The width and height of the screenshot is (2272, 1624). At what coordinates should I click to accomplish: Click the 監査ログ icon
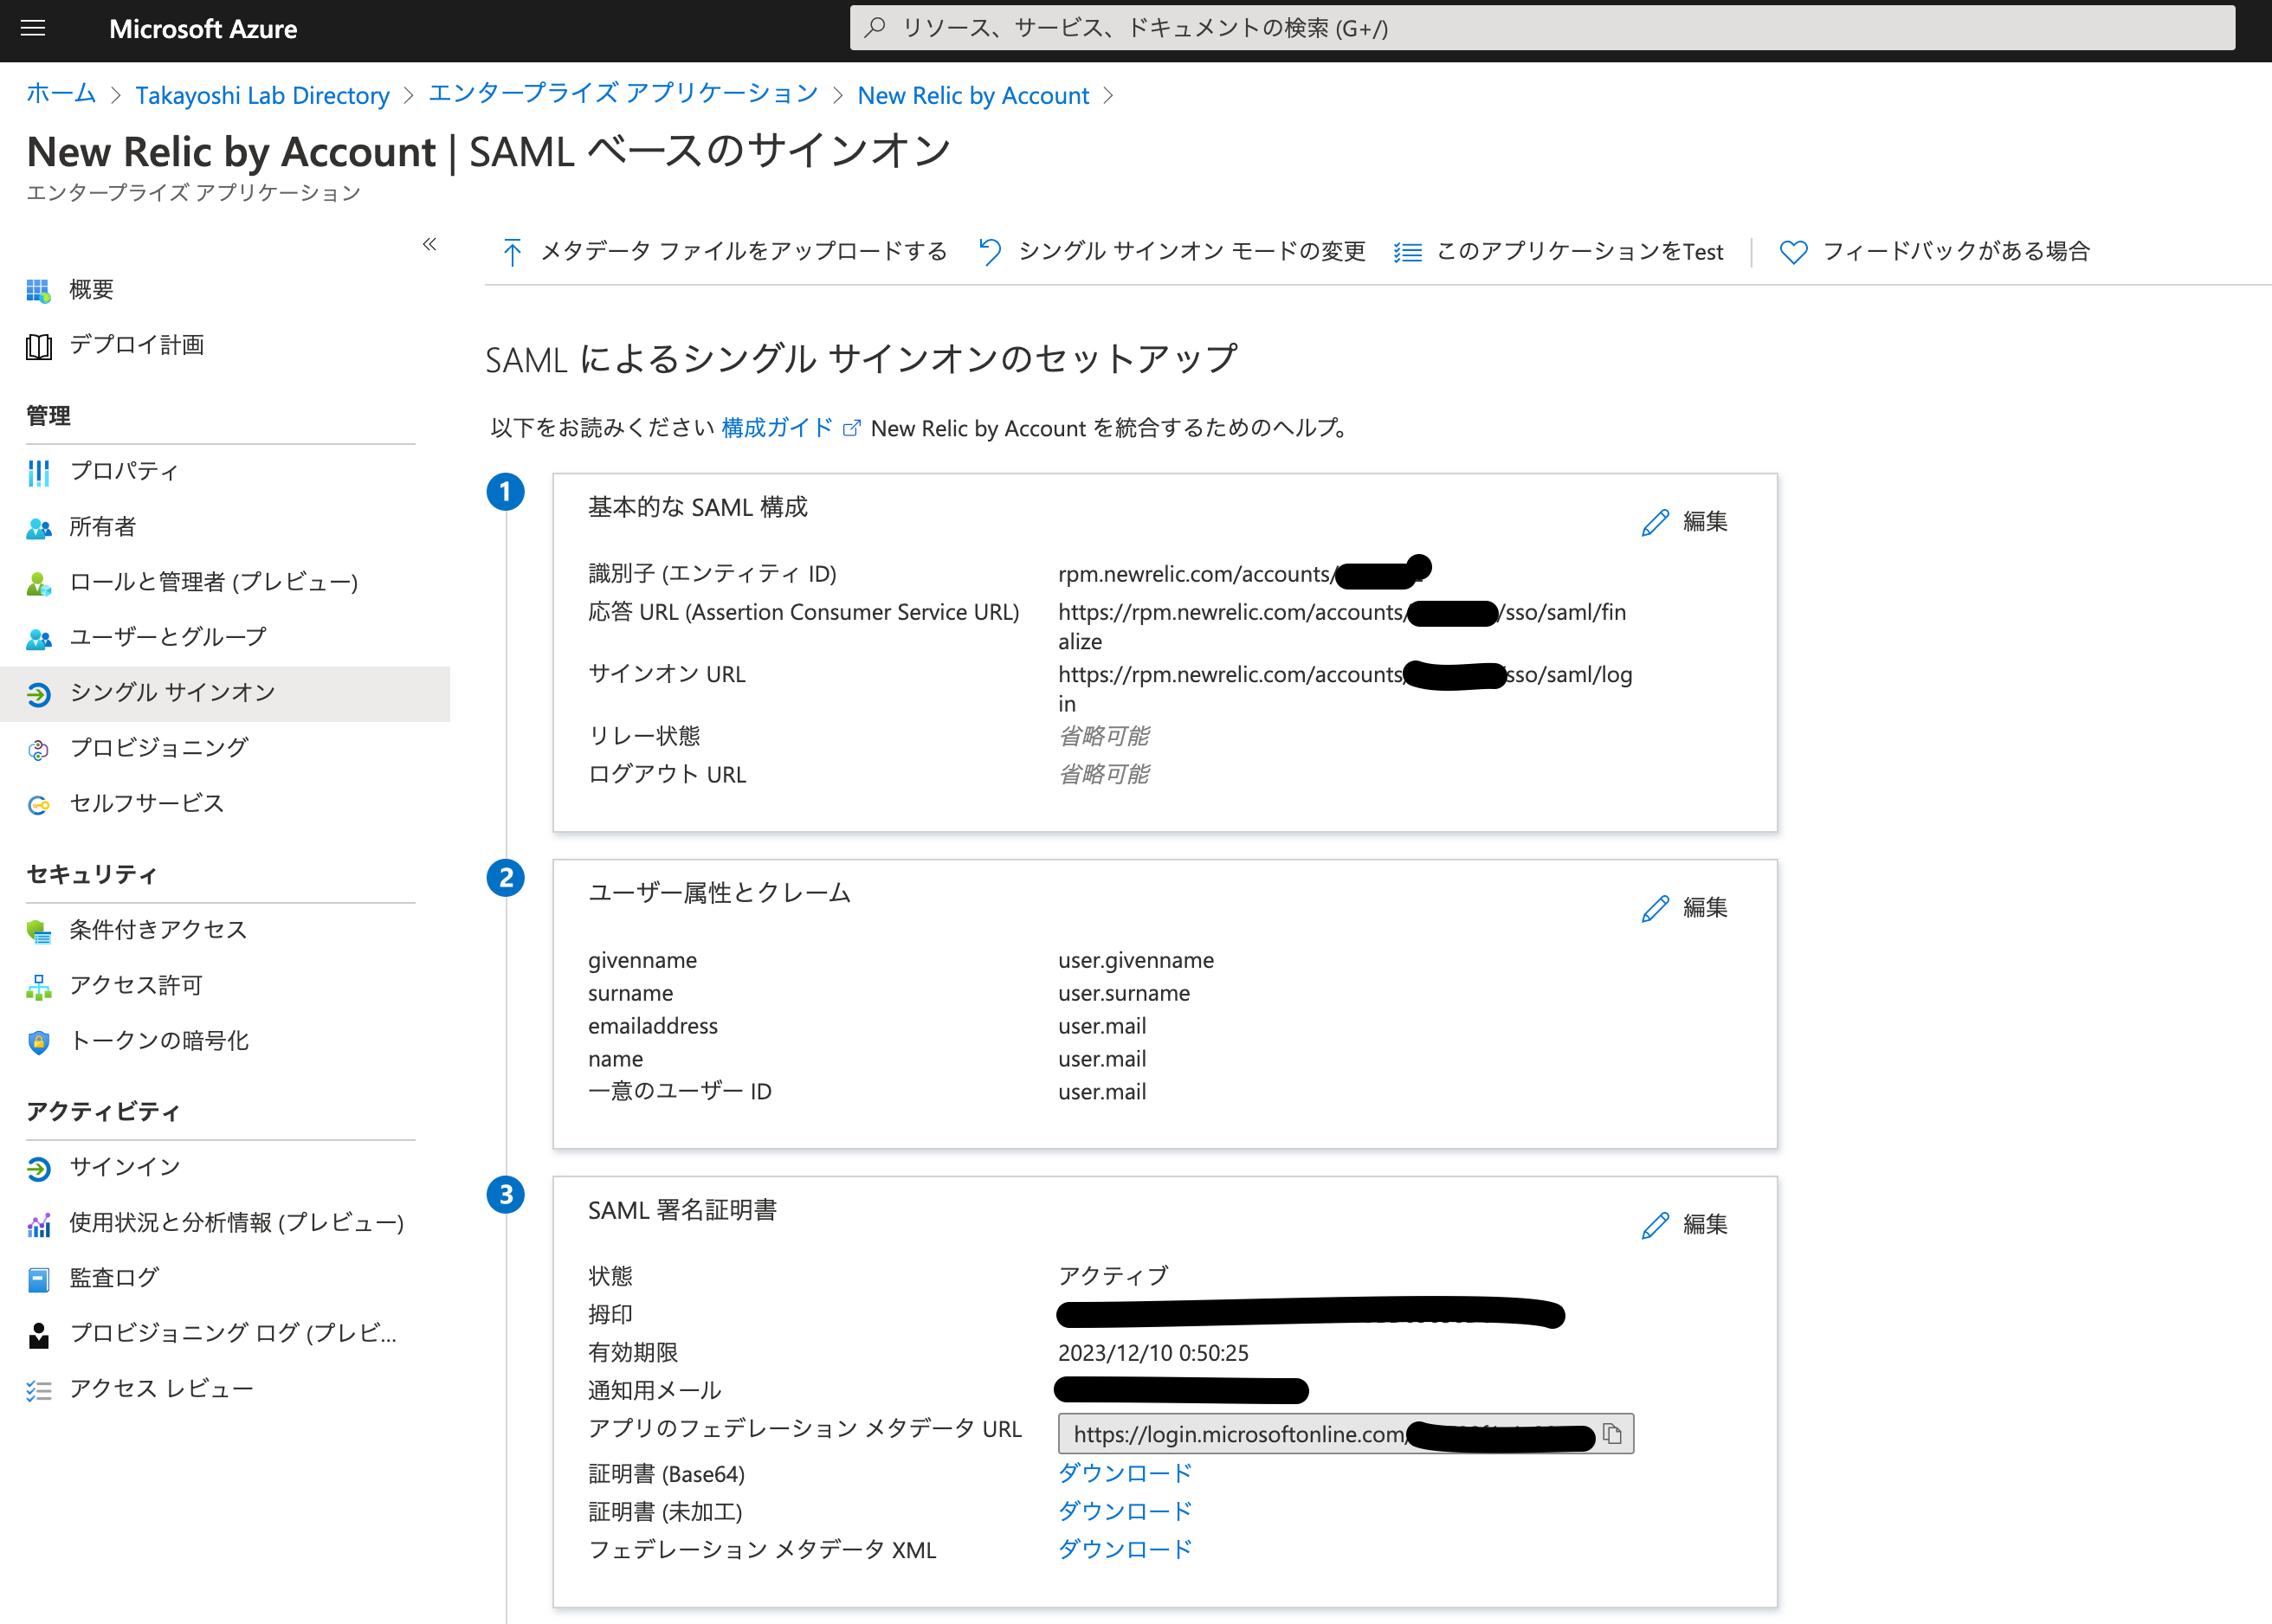point(38,1279)
